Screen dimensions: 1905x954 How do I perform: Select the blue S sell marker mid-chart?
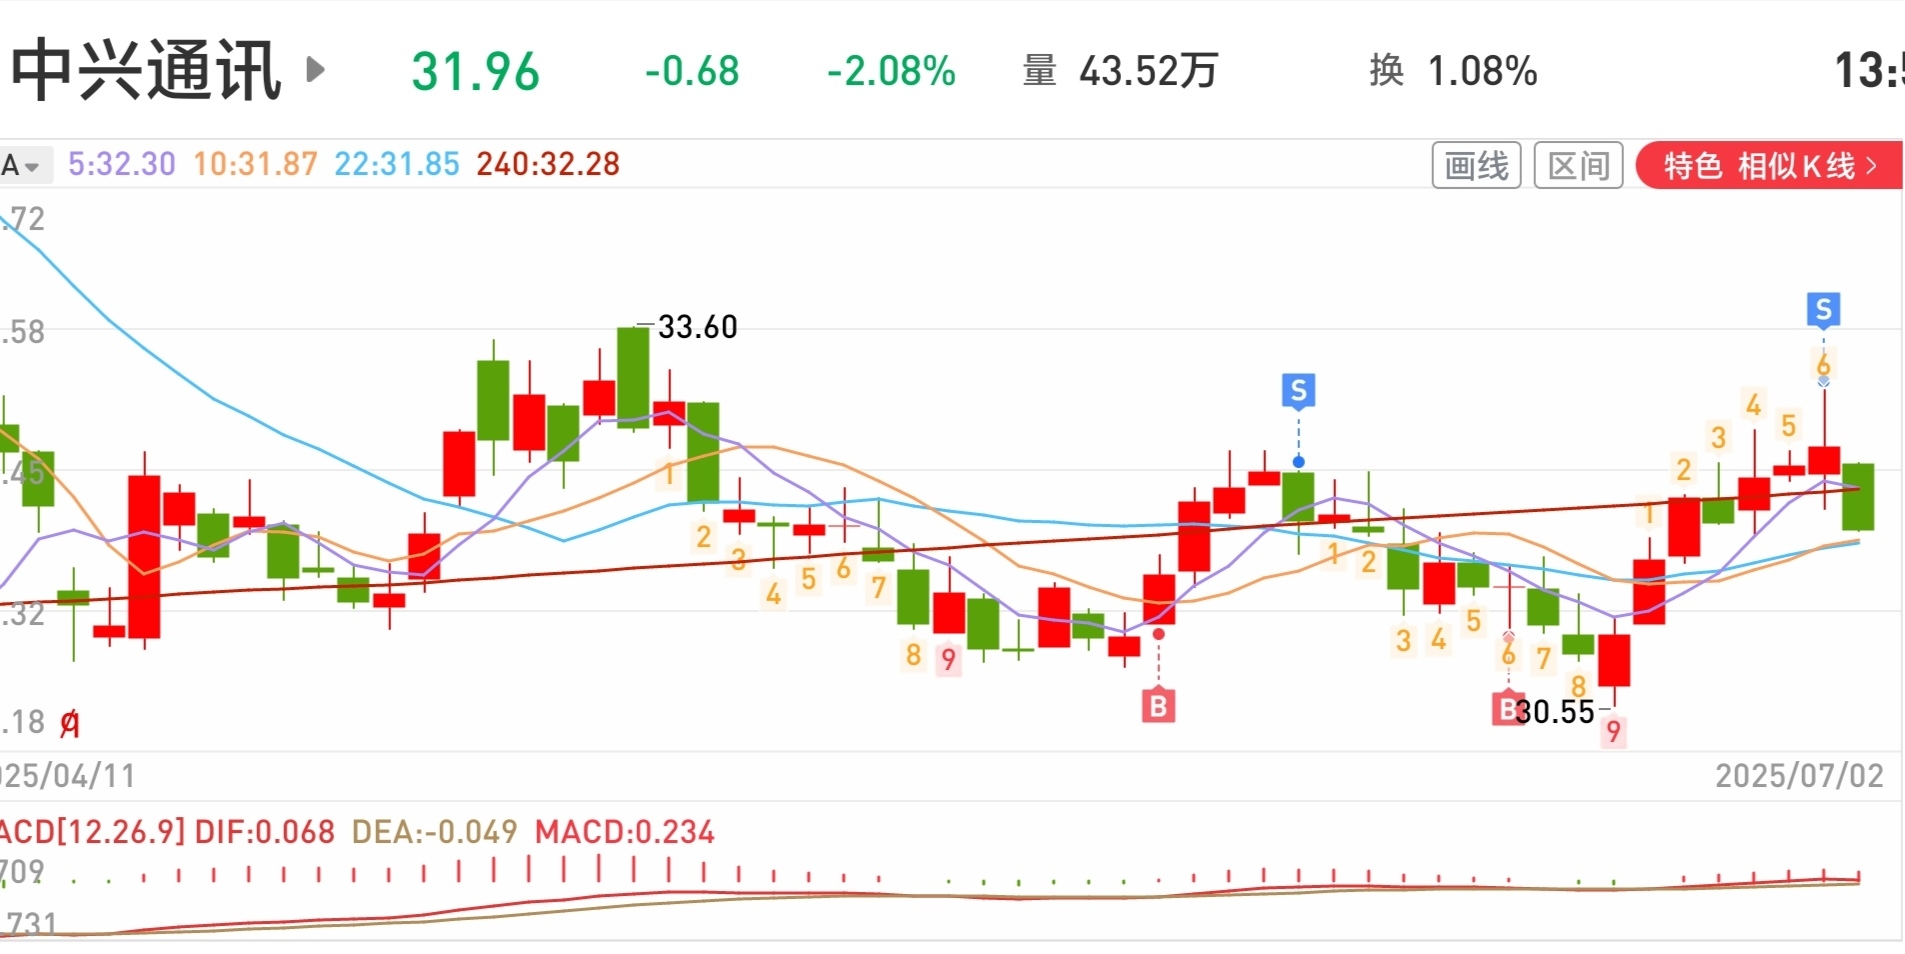pyautogui.click(x=1298, y=390)
